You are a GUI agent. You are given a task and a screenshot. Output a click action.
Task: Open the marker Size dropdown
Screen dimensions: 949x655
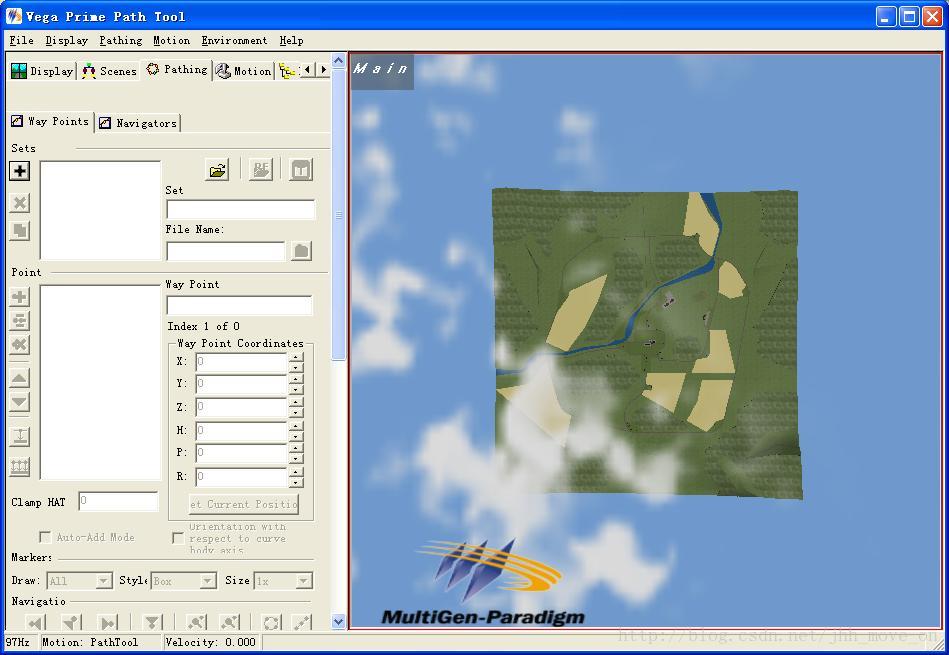[x=304, y=581]
